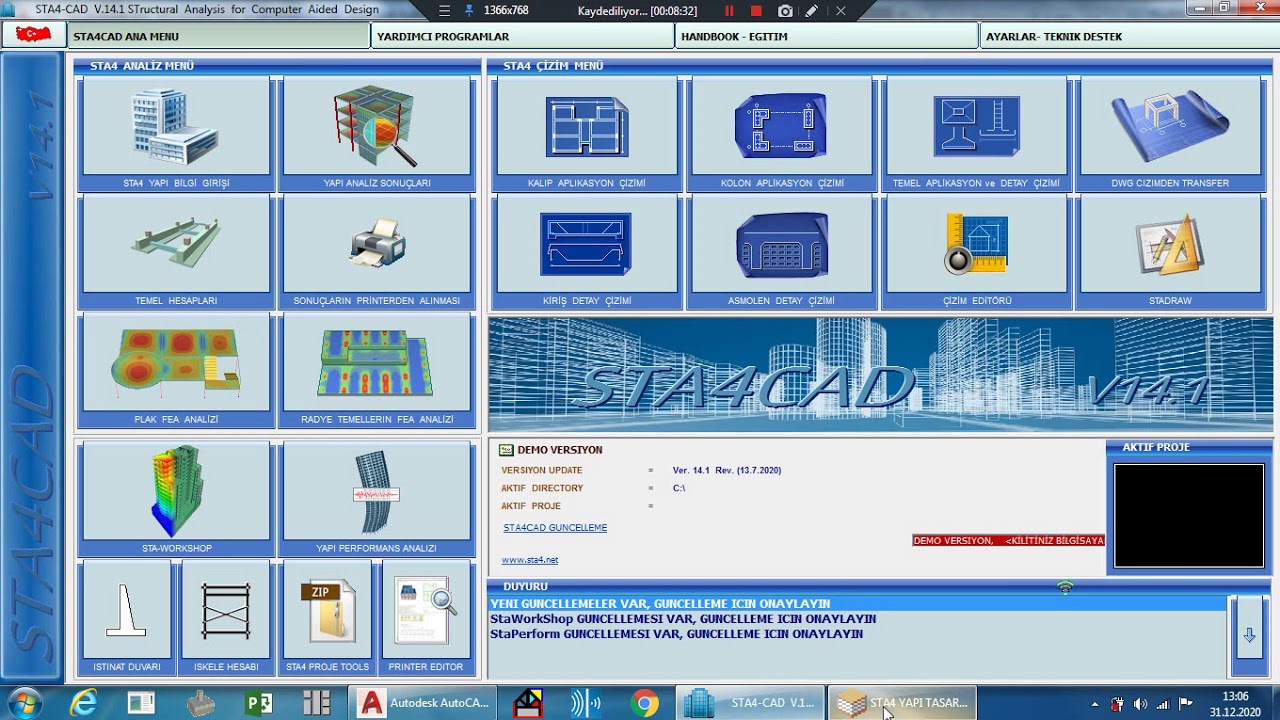Launch STADRAW tool
This screenshot has height=720, width=1280.
pos(1170,252)
